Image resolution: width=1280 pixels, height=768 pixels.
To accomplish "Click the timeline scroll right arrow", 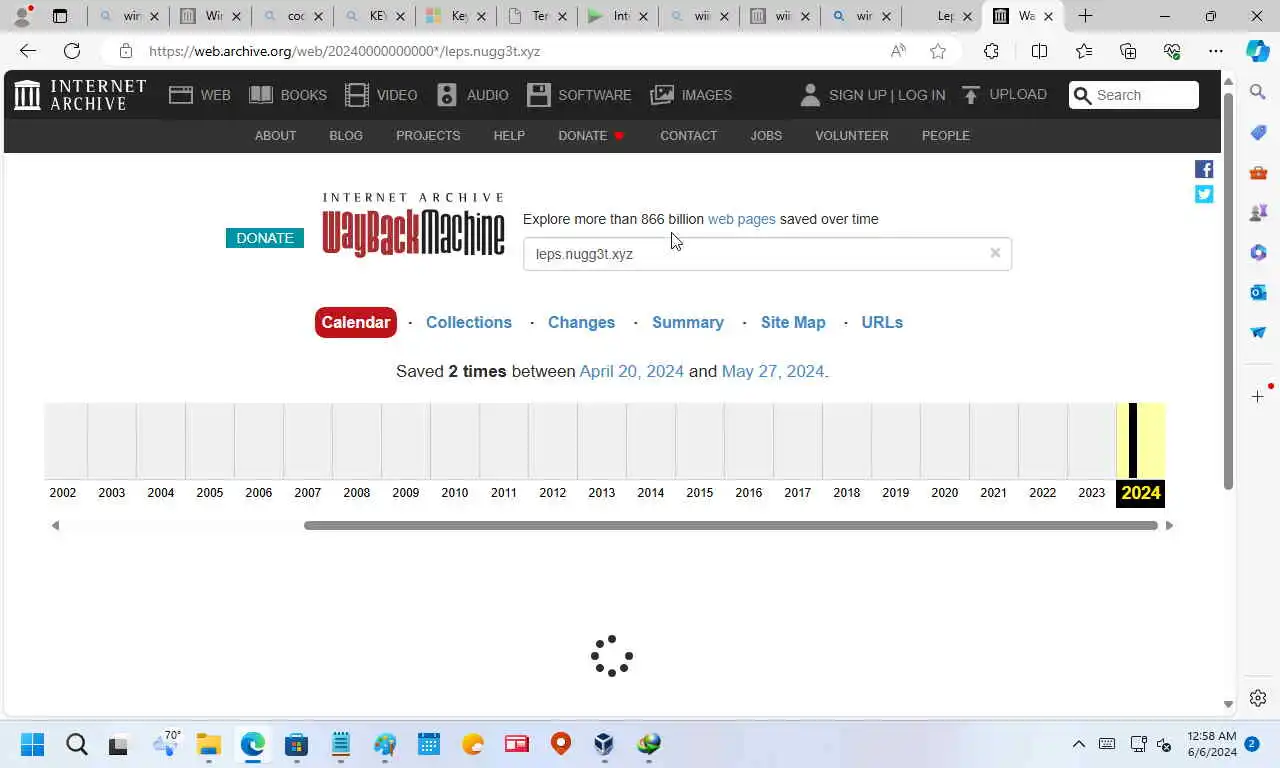I will point(1169,525).
